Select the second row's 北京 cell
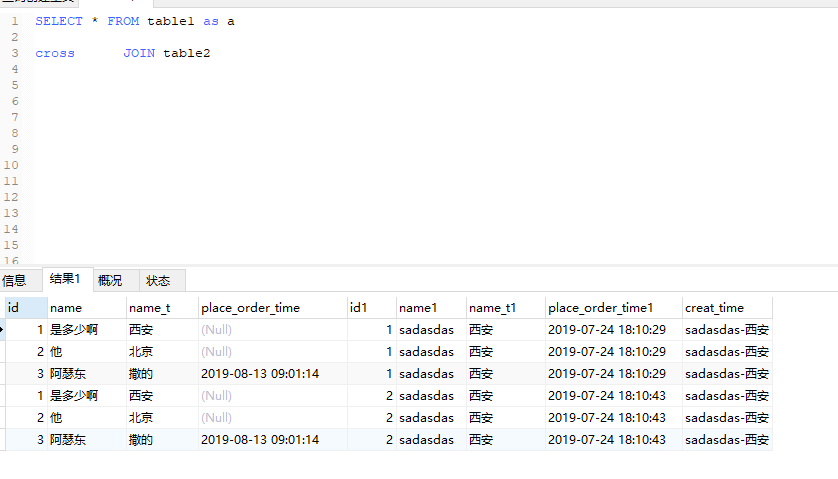Image resolution: width=838 pixels, height=479 pixels. [x=141, y=351]
